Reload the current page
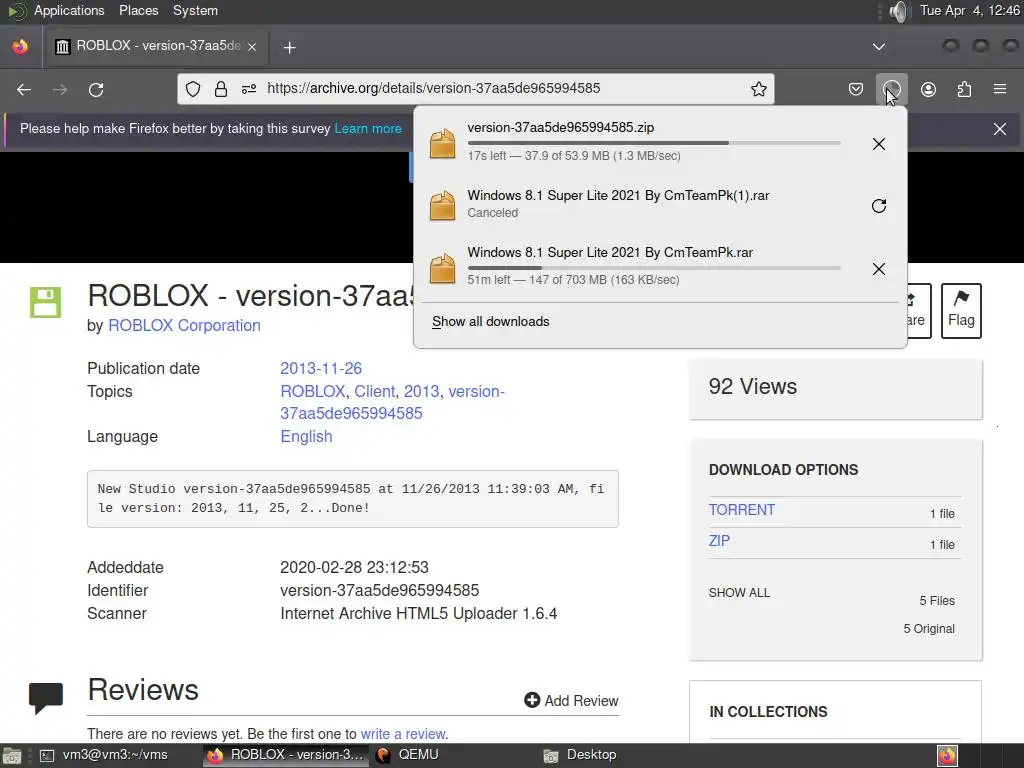 tap(96, 89)
